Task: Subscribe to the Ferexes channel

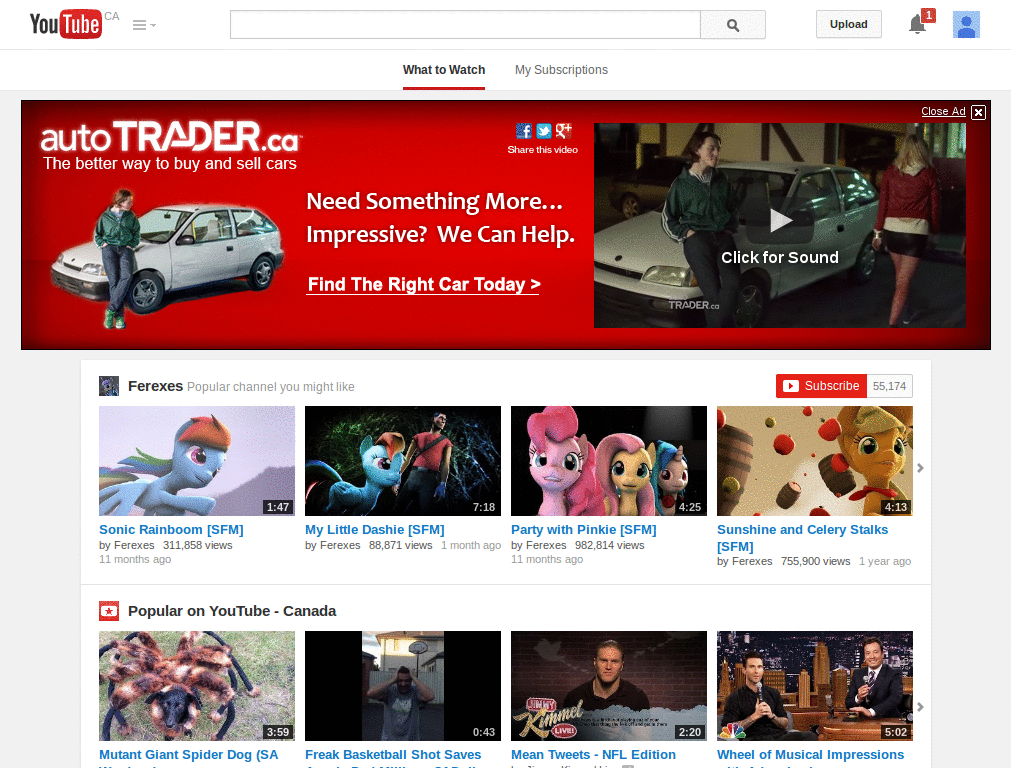Action: click(822, 386)
